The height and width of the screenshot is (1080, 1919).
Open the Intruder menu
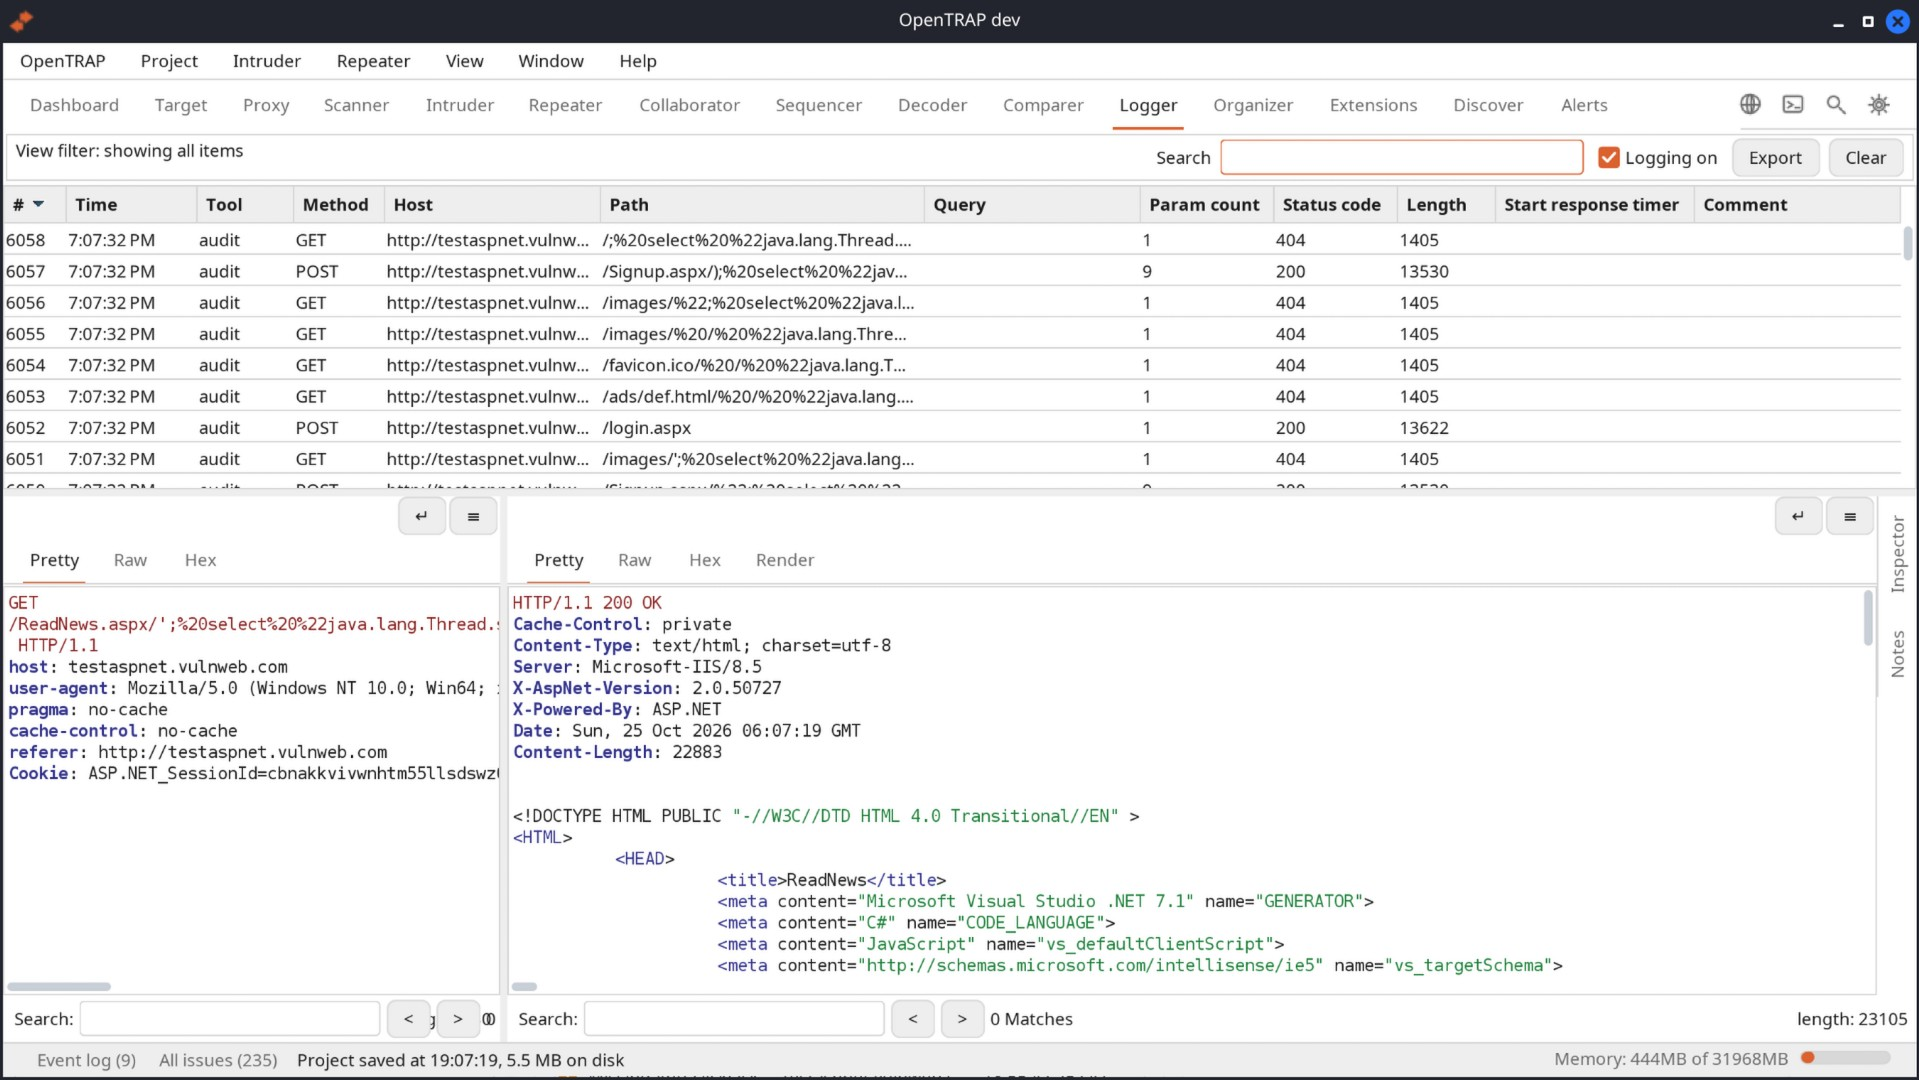[266, 61]
